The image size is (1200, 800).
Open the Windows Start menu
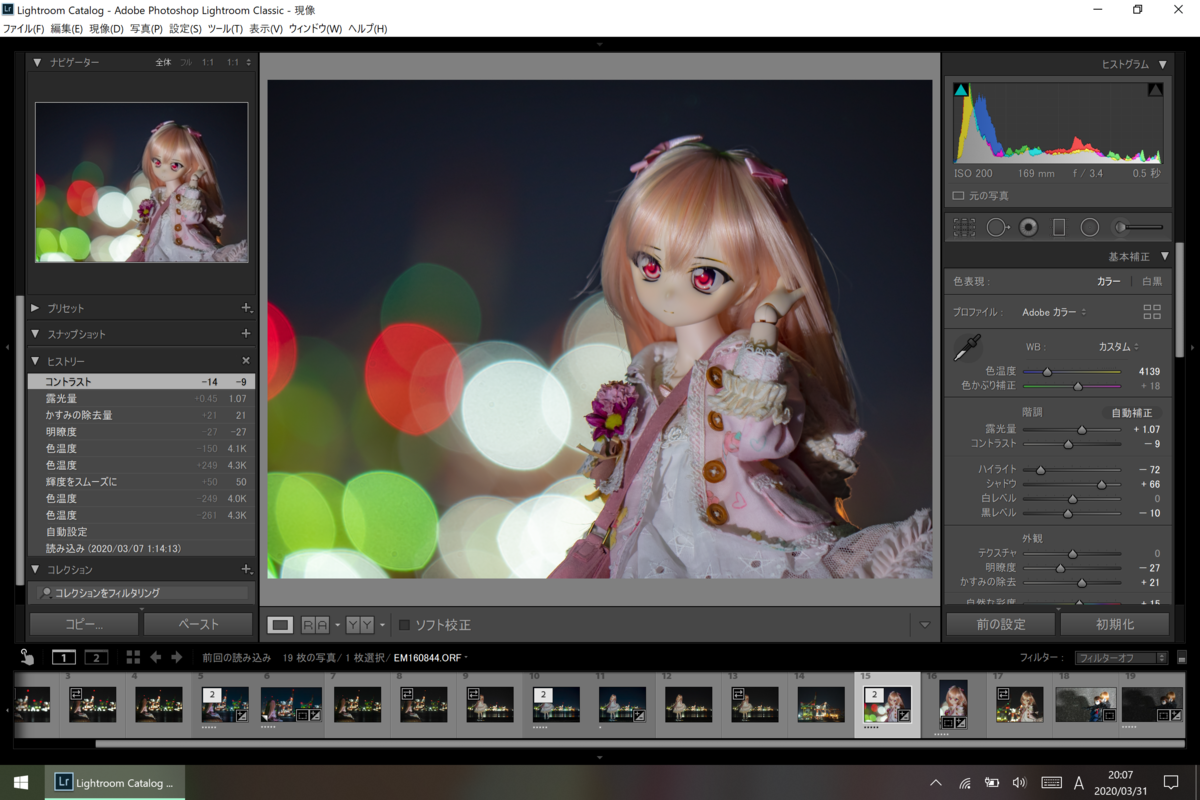[21, 782]
